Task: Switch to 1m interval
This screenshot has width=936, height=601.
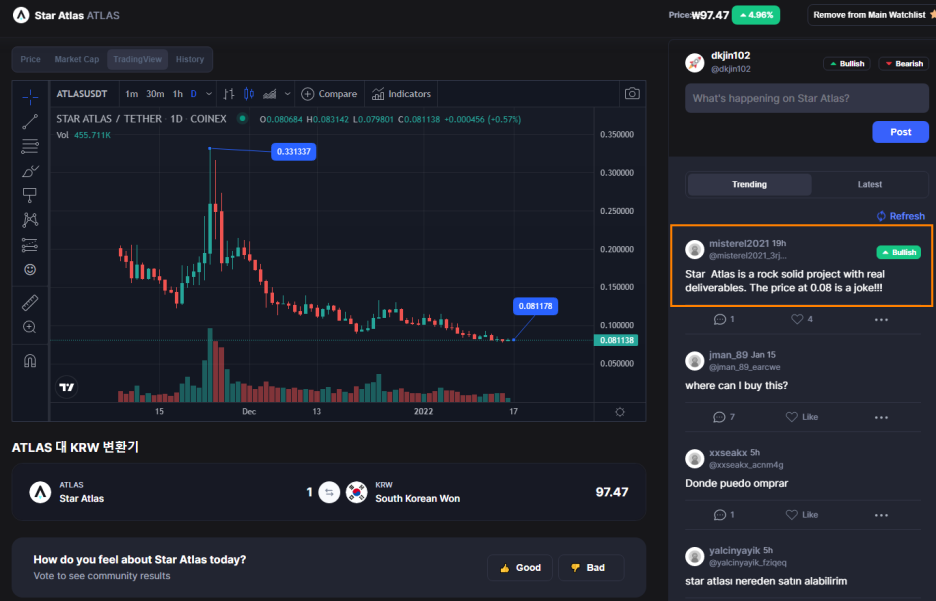Action: point(131,94)
